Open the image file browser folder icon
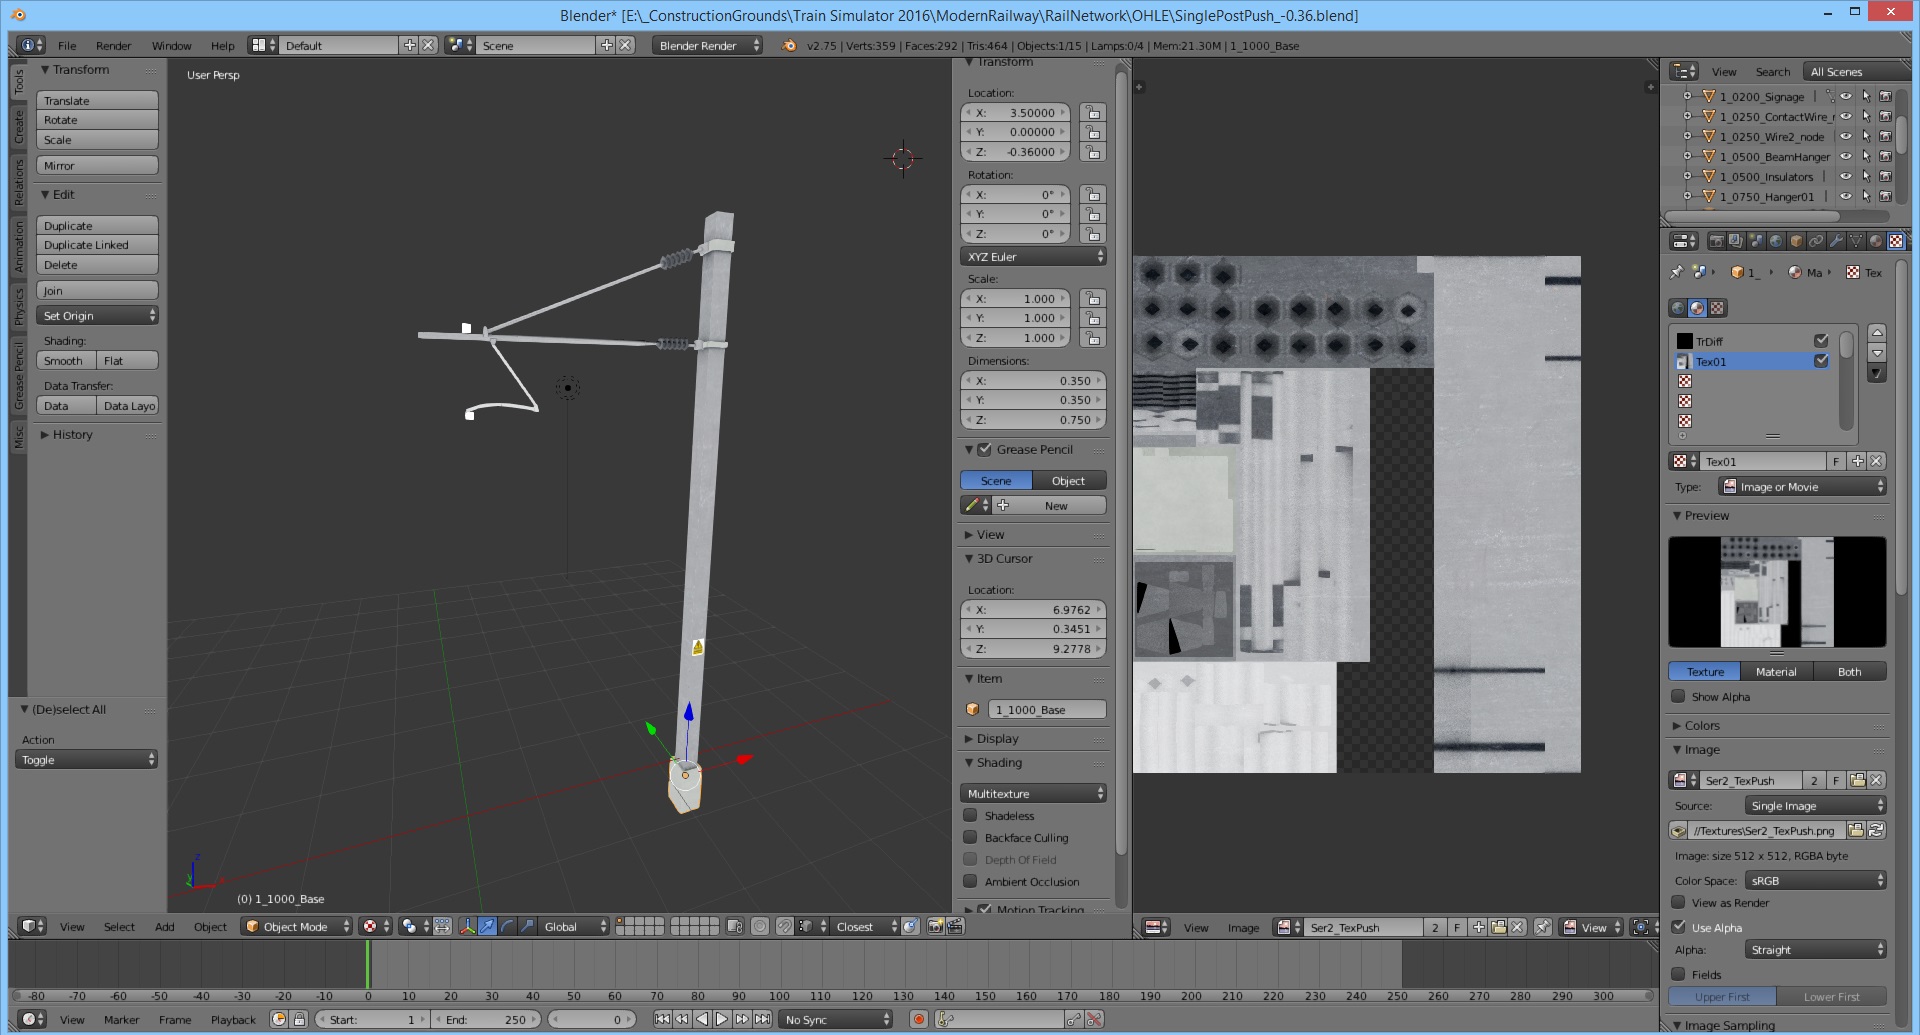Screen dimensions: 1920x1035 point(1856,831)
